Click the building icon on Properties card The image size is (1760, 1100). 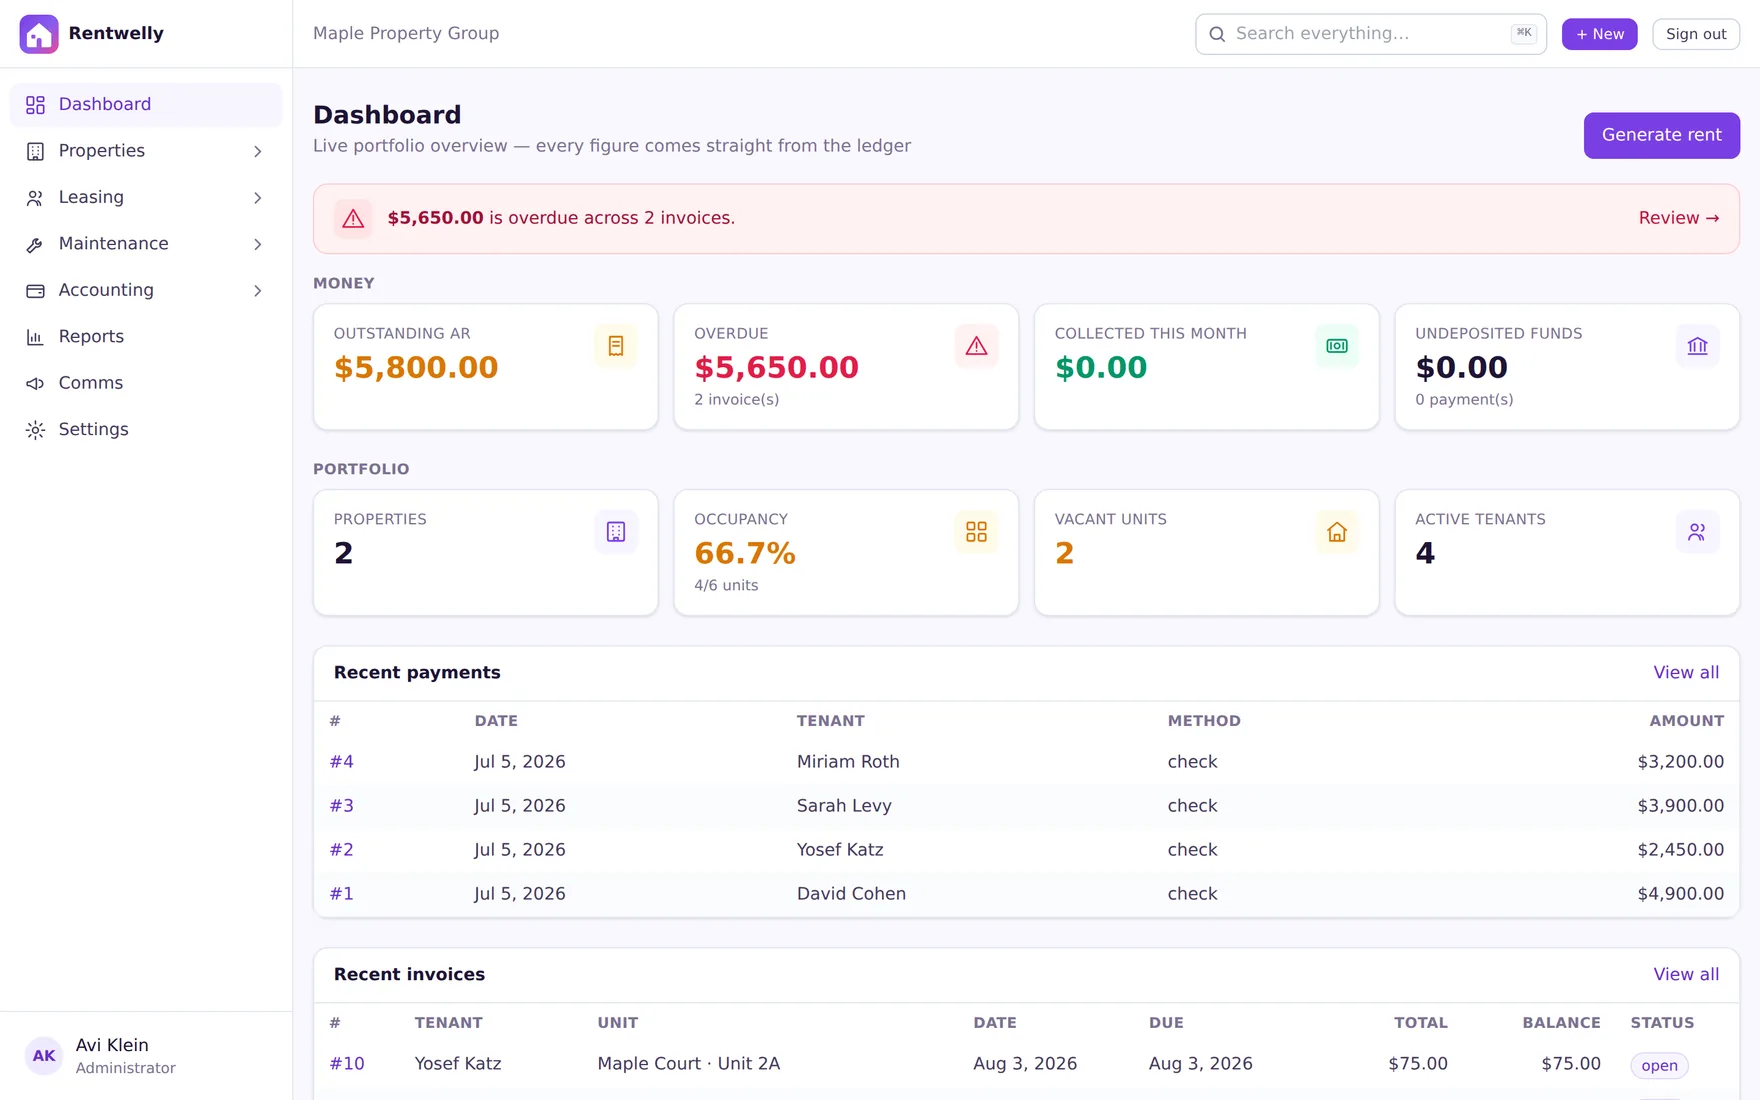pos(616,532)
